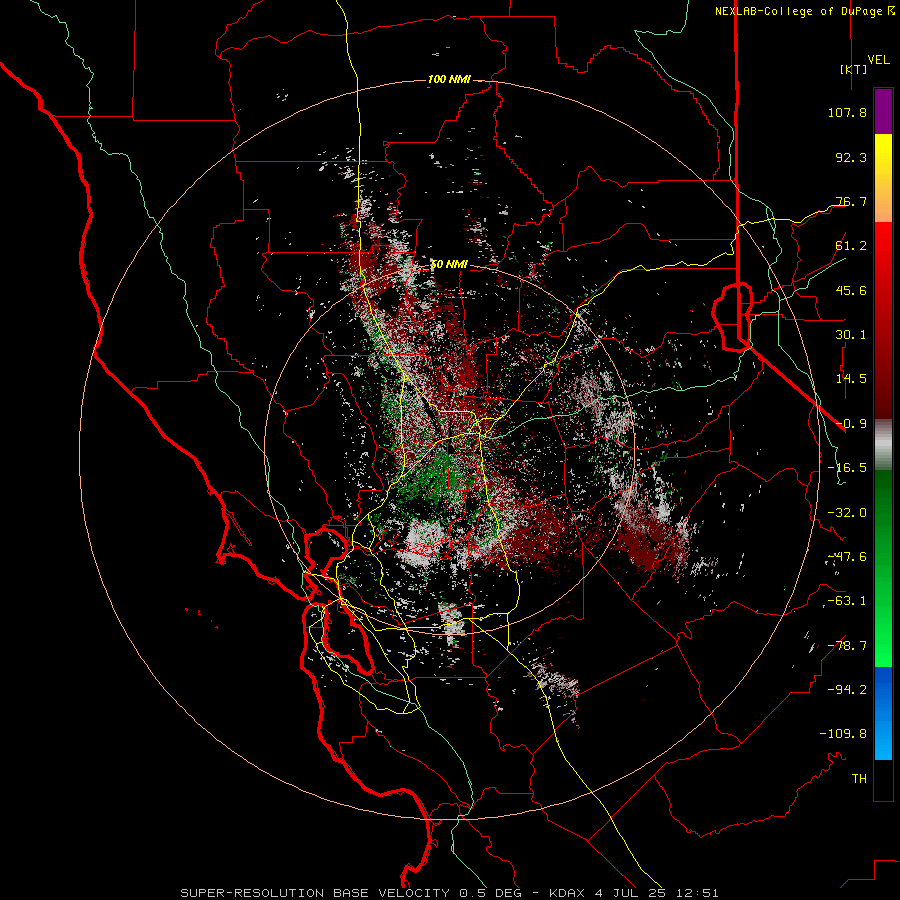Click the 45.6 velocity scale value
The width and height of the screenshot is (900, 900).
coord(851,290)
